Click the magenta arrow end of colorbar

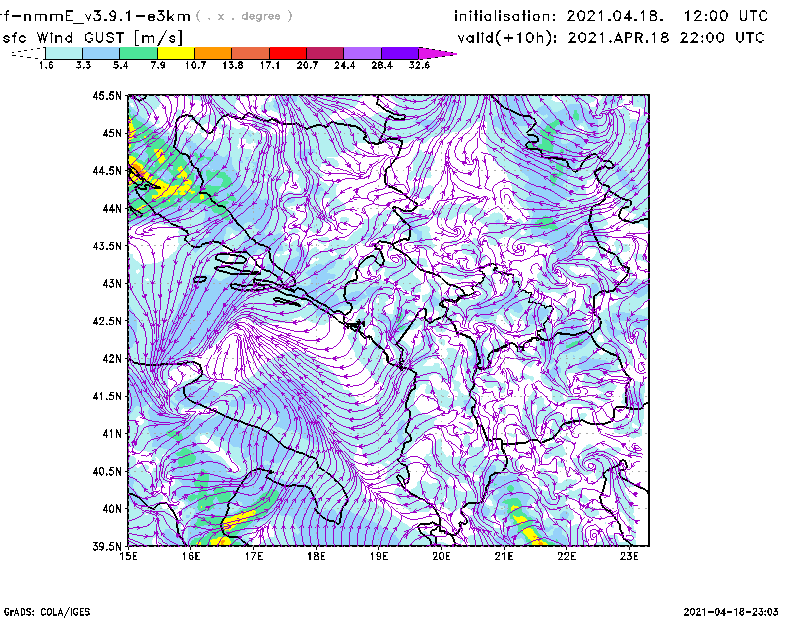point(437,53)
